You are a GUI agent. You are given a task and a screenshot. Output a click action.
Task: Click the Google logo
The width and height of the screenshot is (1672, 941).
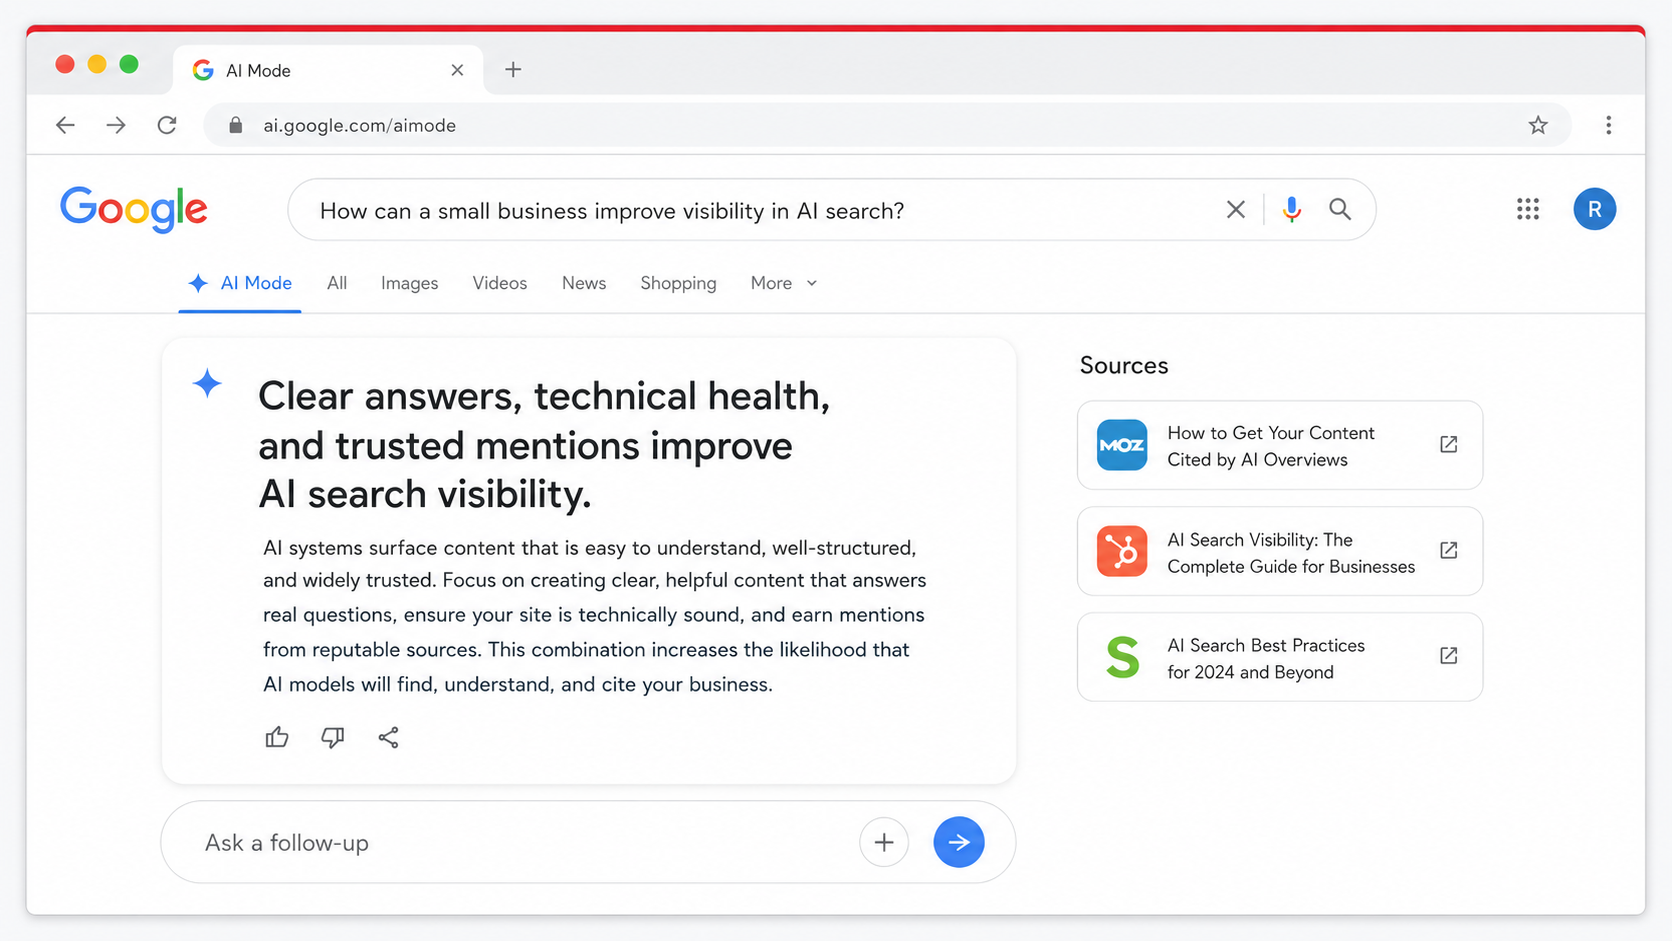tap(134, 210)
